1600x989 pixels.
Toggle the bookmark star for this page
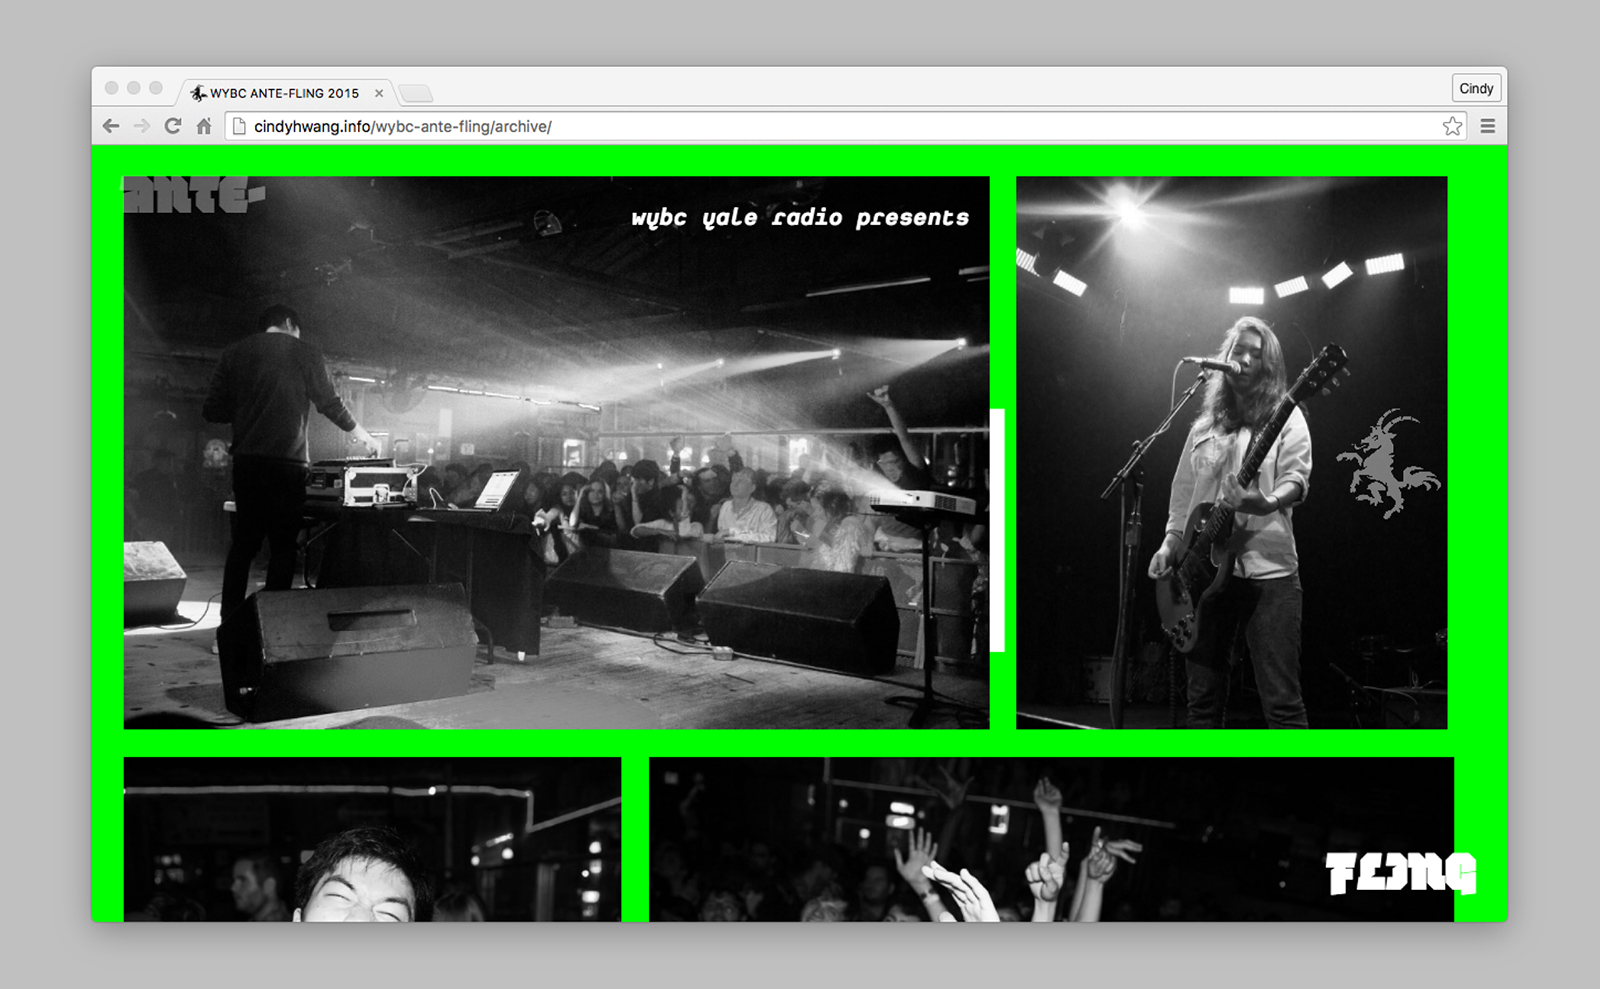click(1451, 126)
